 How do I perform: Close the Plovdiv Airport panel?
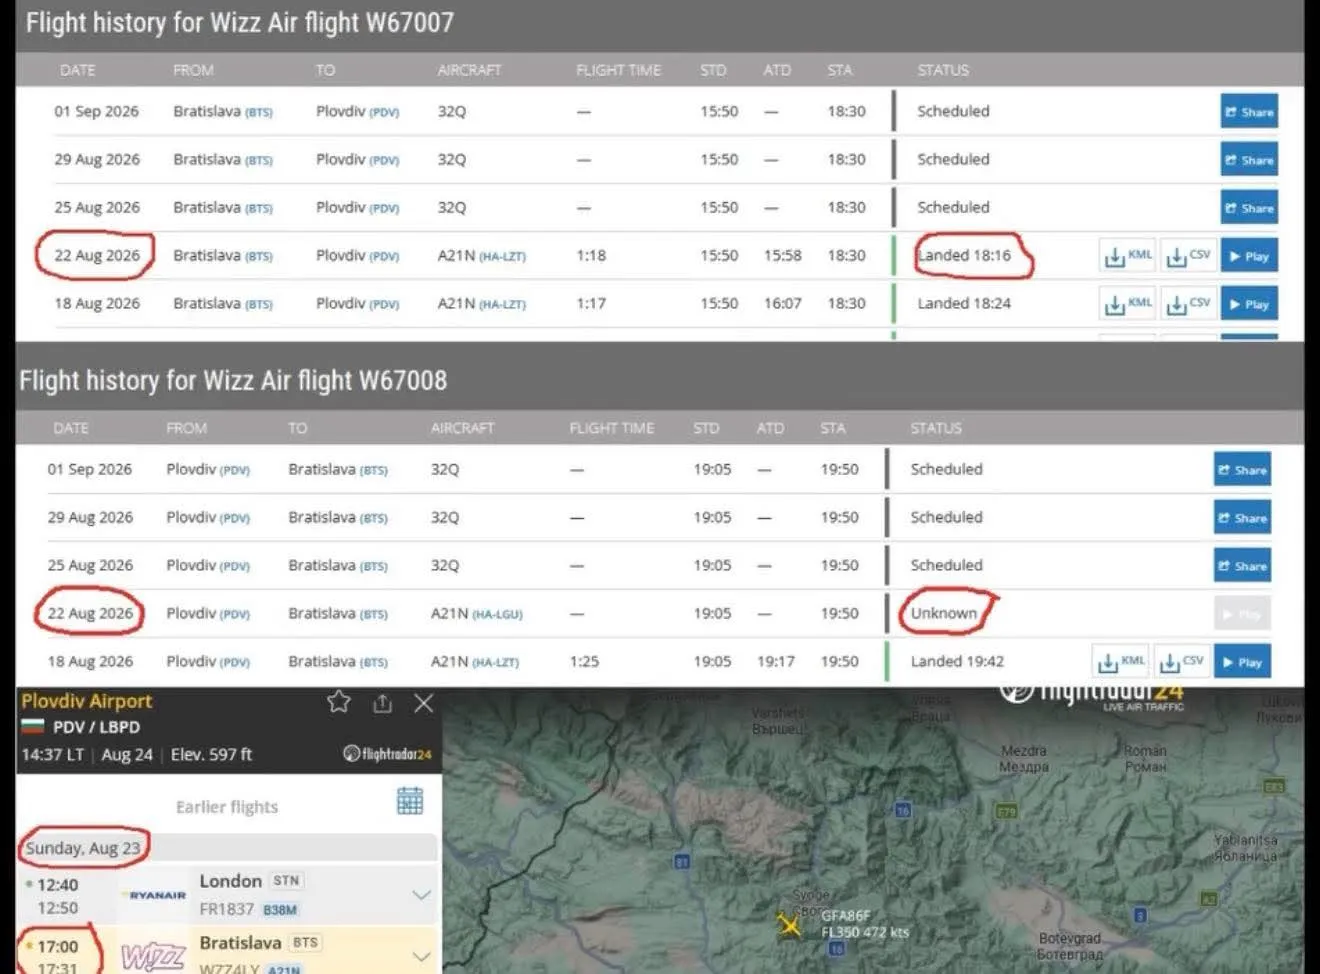point(424,703)
